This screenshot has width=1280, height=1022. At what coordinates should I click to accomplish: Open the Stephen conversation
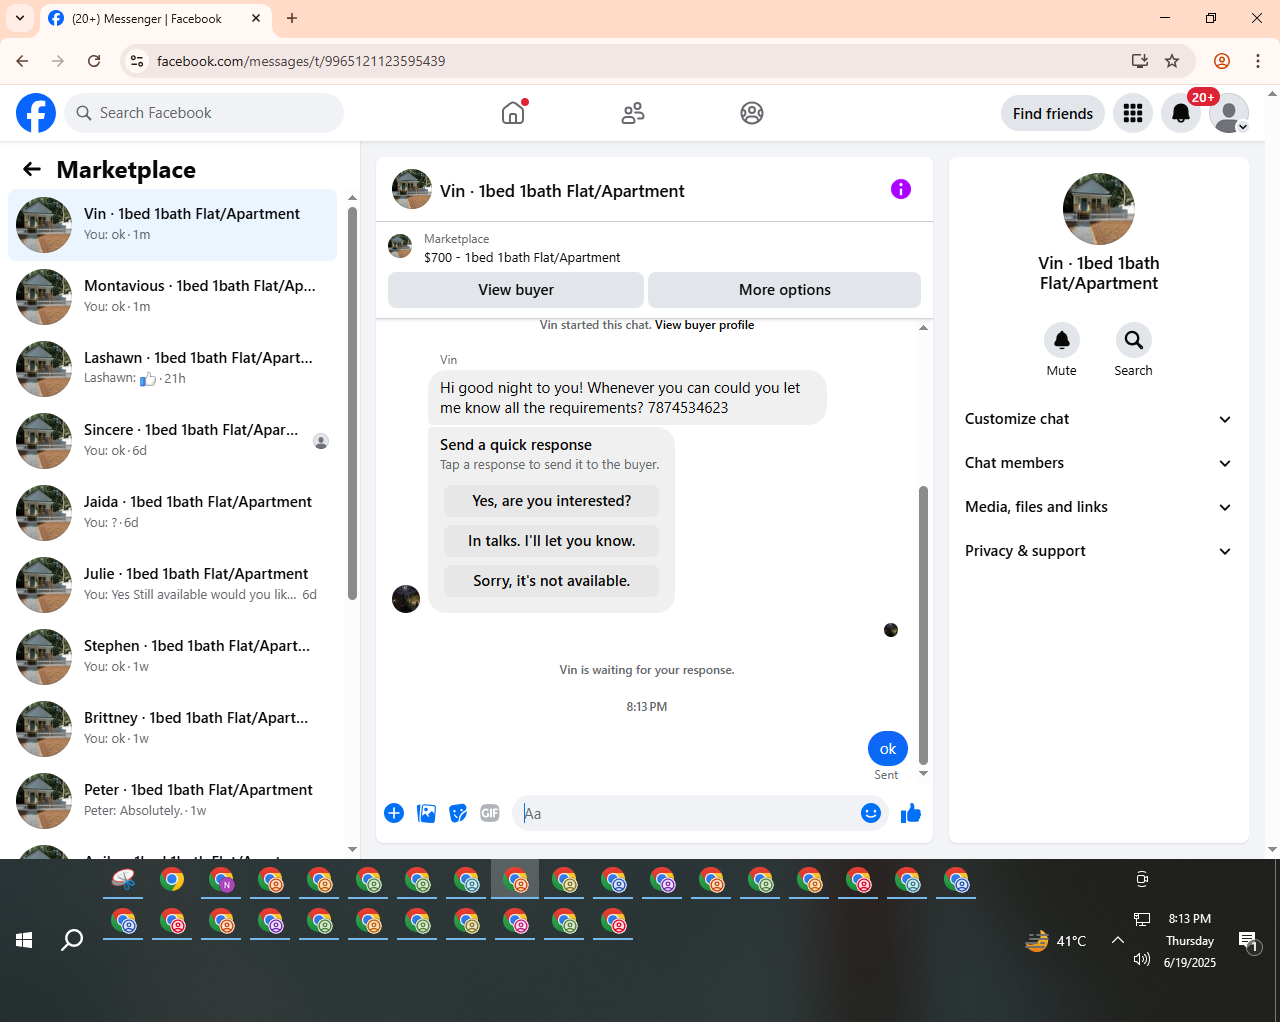click(173, 657)
